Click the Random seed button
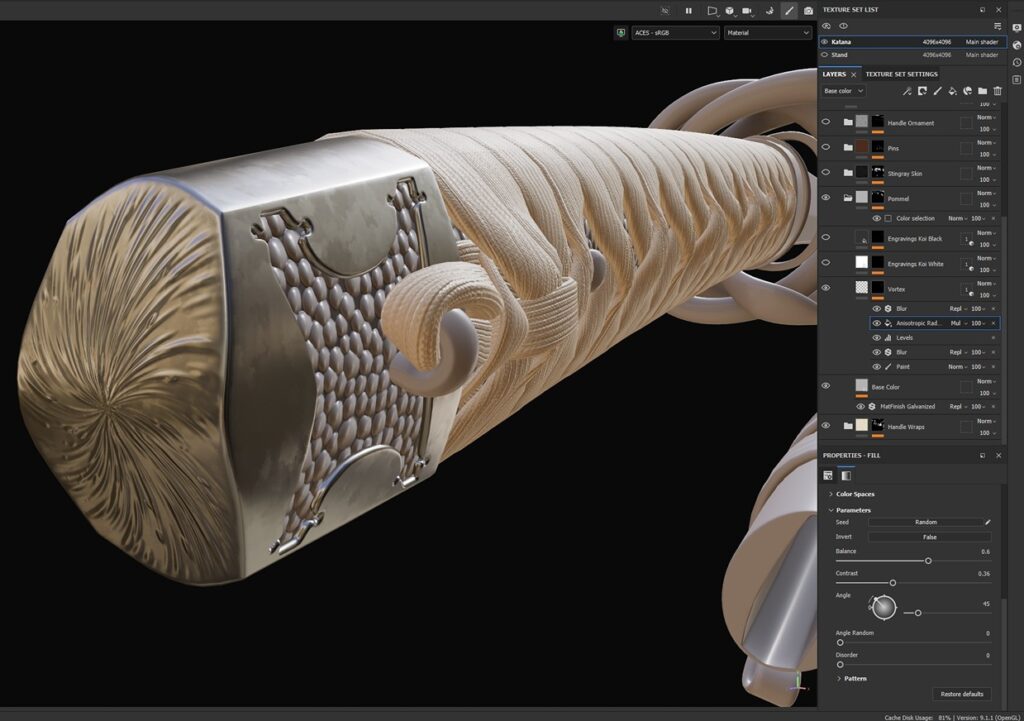 (x=925, y=522)
